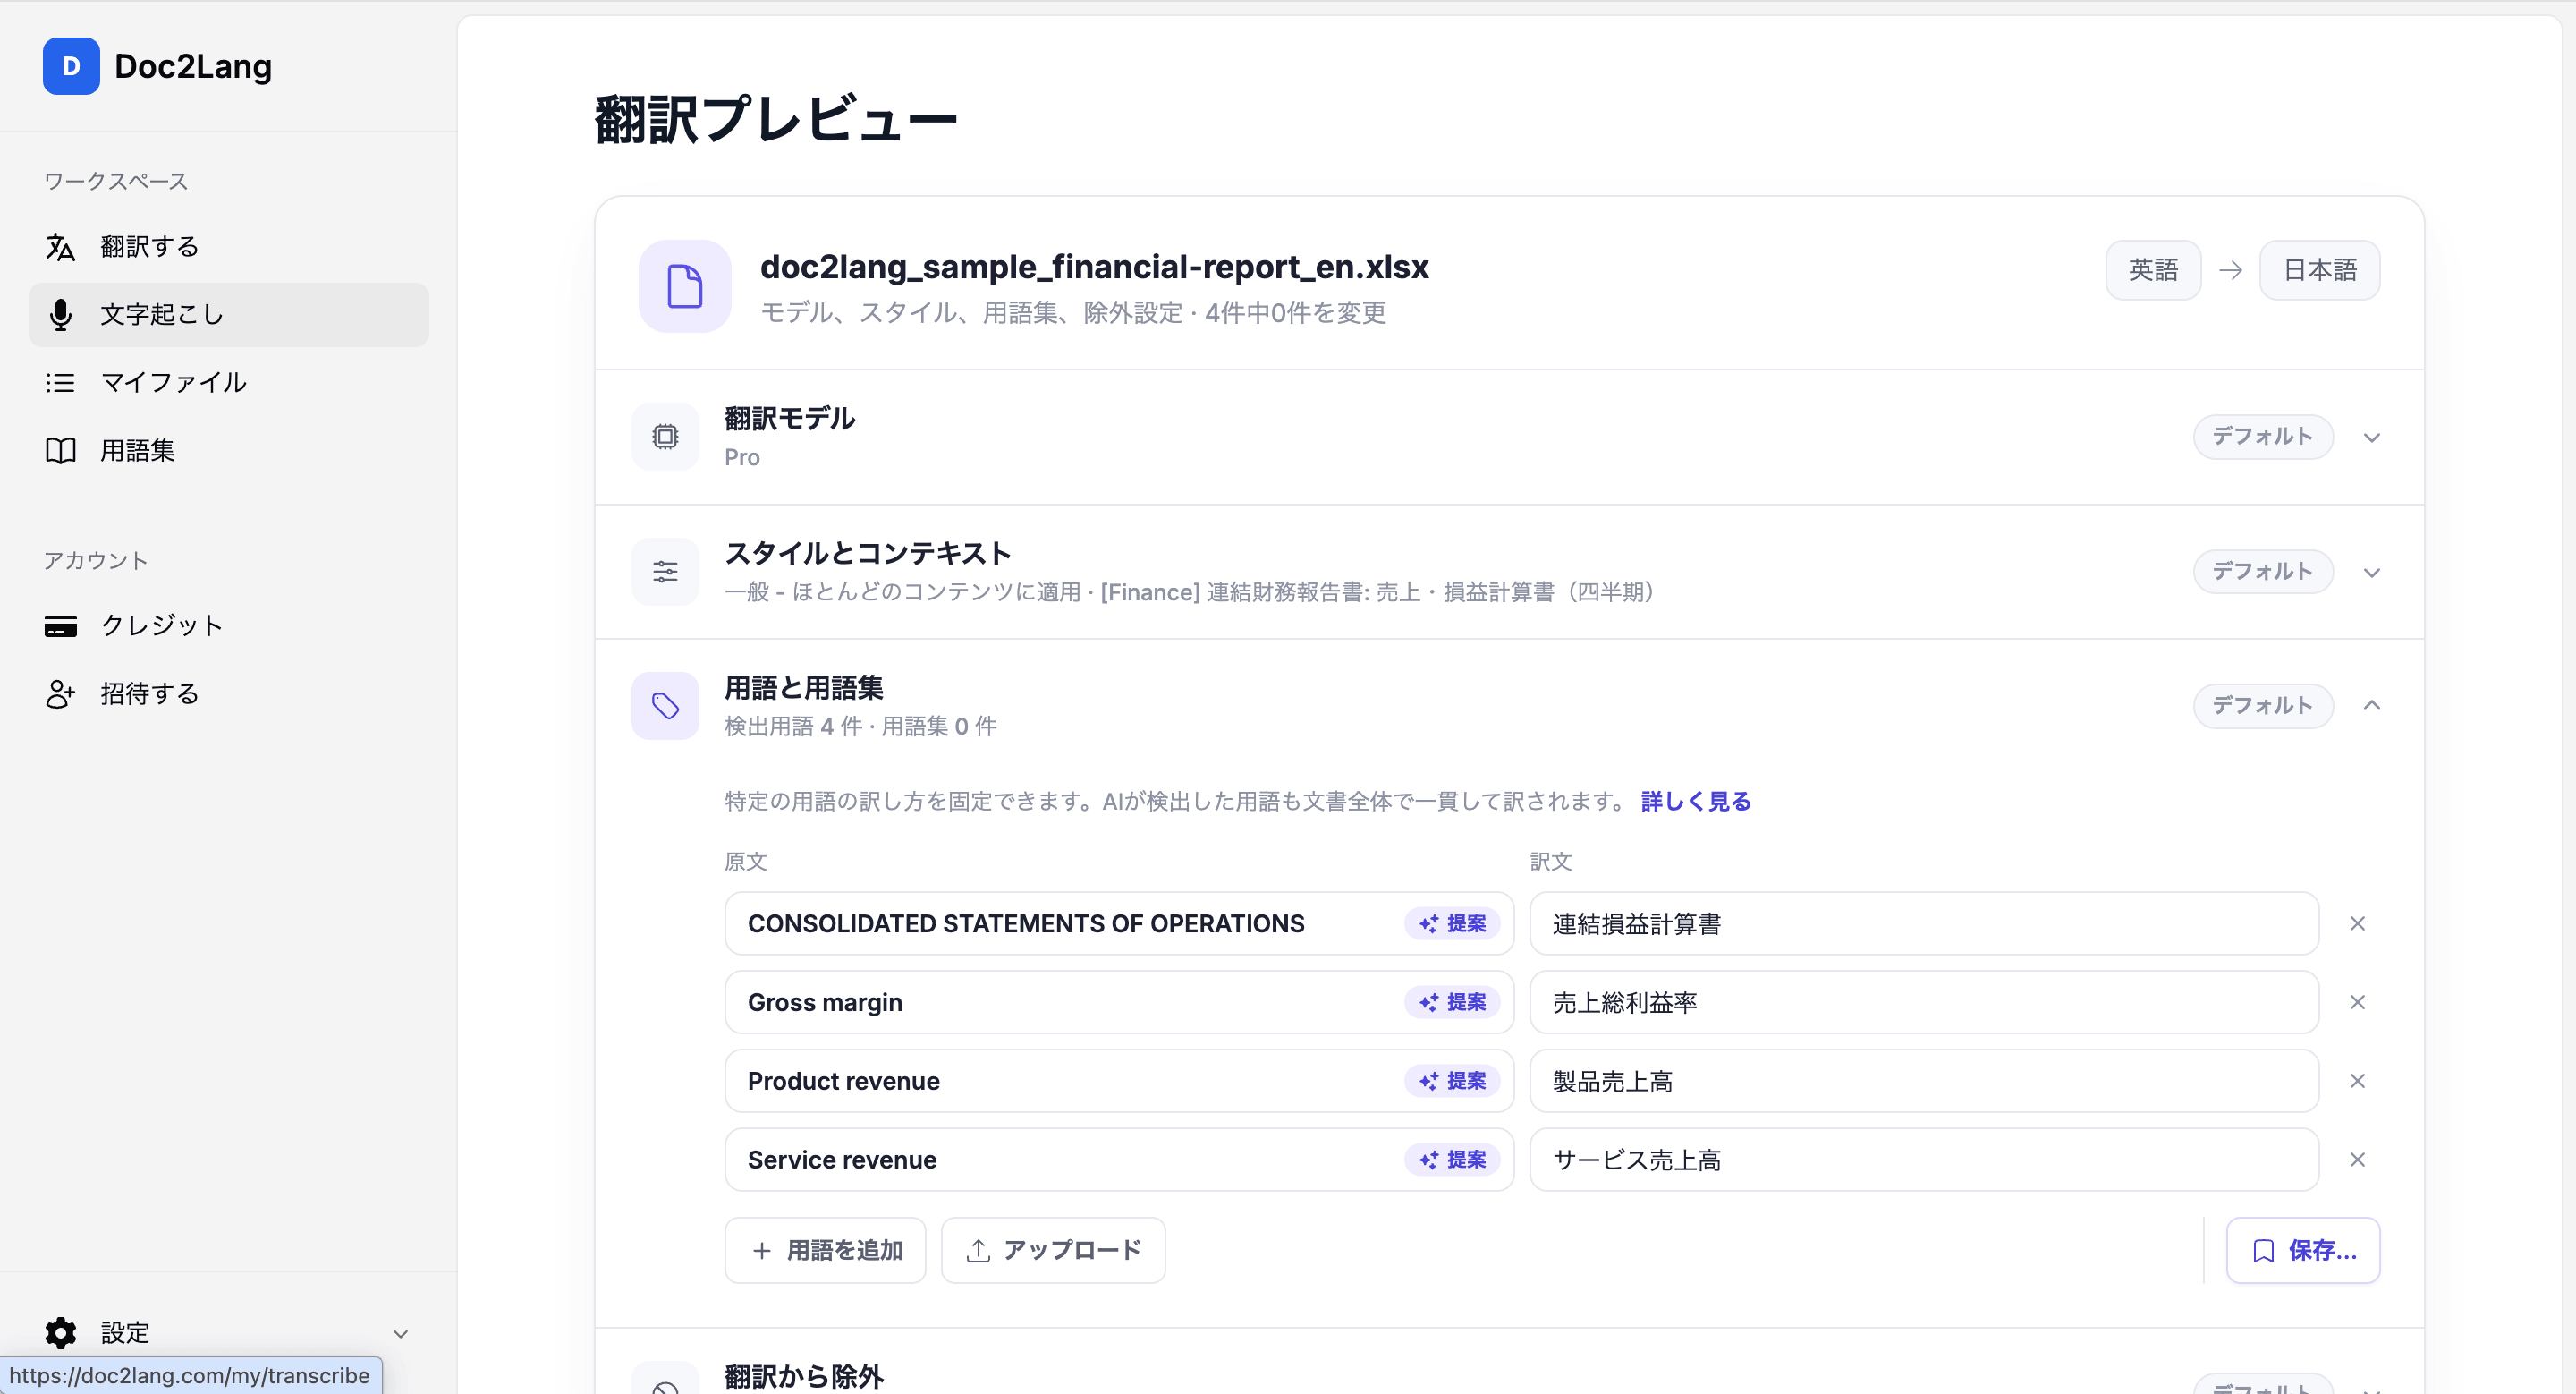Click the 翻訳プレビュー page heading

click(x=776, y=120)
